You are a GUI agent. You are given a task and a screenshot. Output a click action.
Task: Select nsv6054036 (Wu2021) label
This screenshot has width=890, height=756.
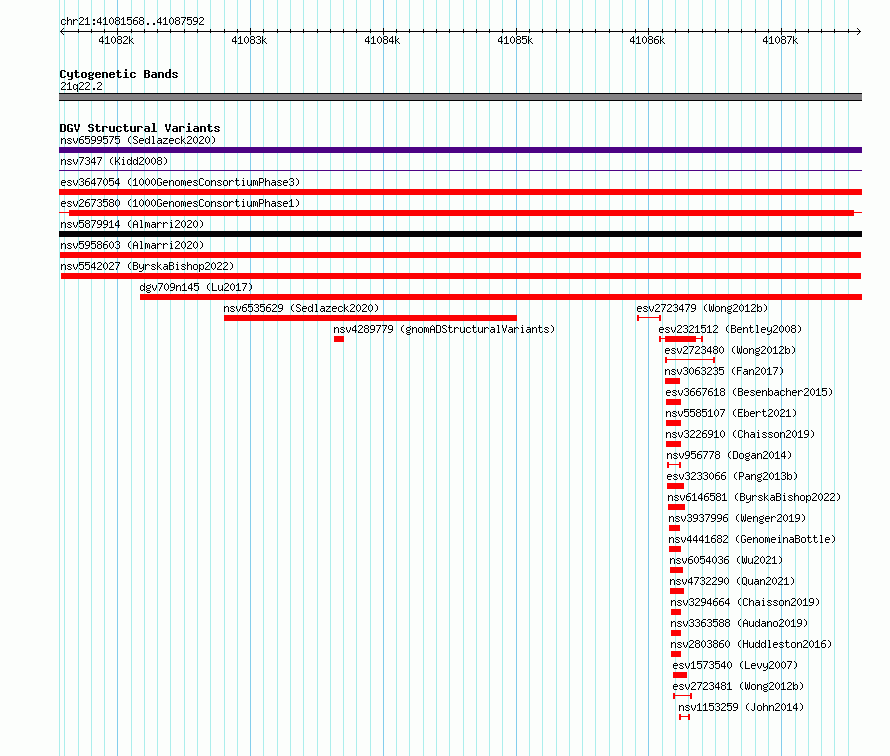[x=726, y=560]
